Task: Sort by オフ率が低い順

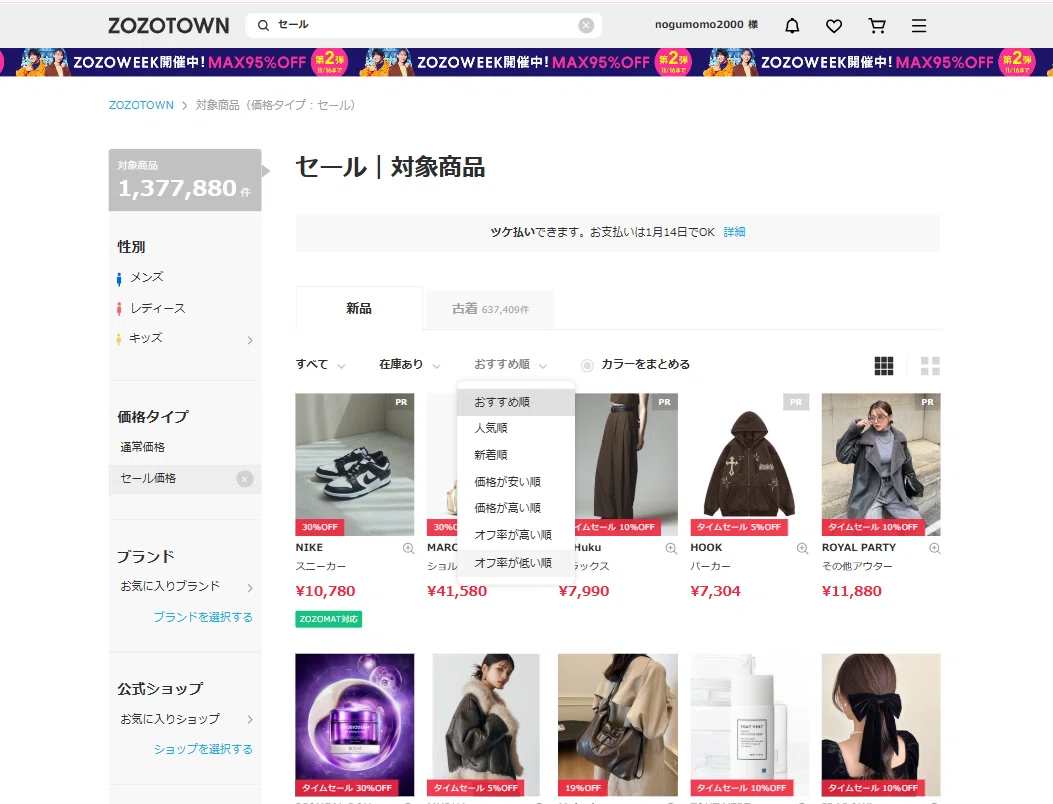Action: pos(516,563)
